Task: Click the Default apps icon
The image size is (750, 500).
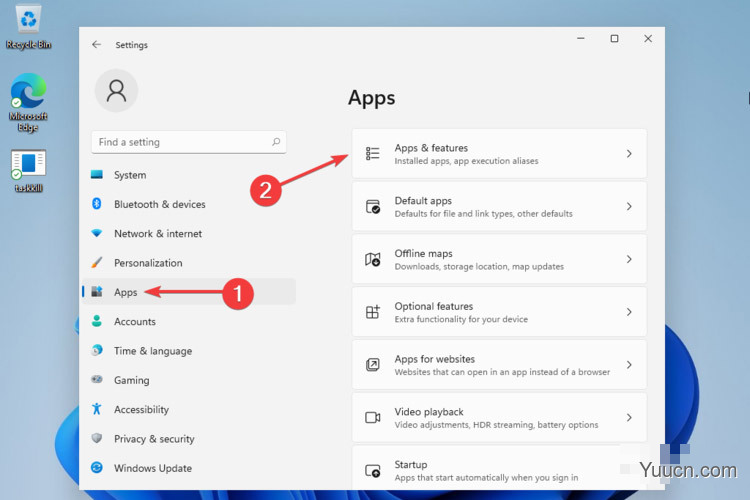Action: click(x=373, y=207)
